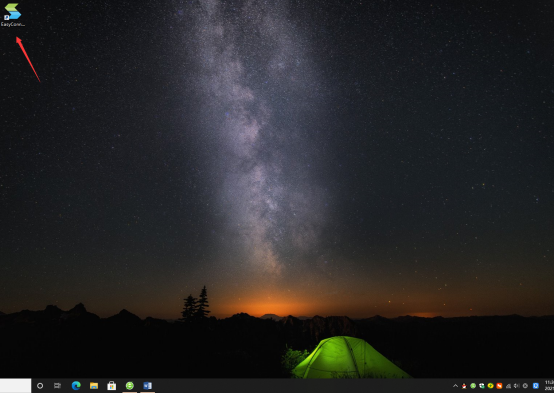Open Task View on taskbar
The height and width of the screenshot is (394, 554).
click(x=57, y=386)
